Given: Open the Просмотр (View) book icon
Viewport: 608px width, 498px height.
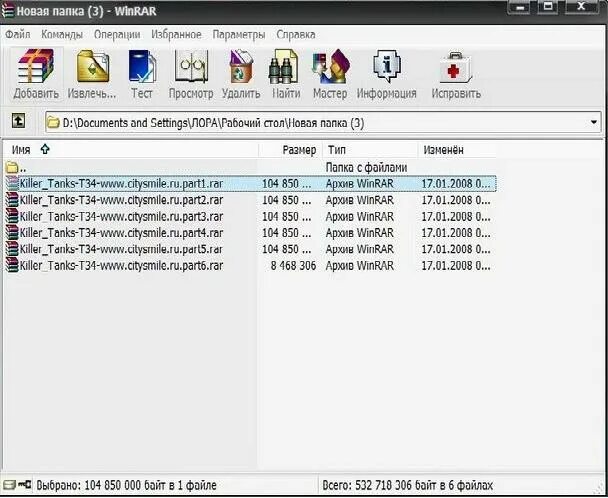Looking at the screenshot, I should 191,66.
